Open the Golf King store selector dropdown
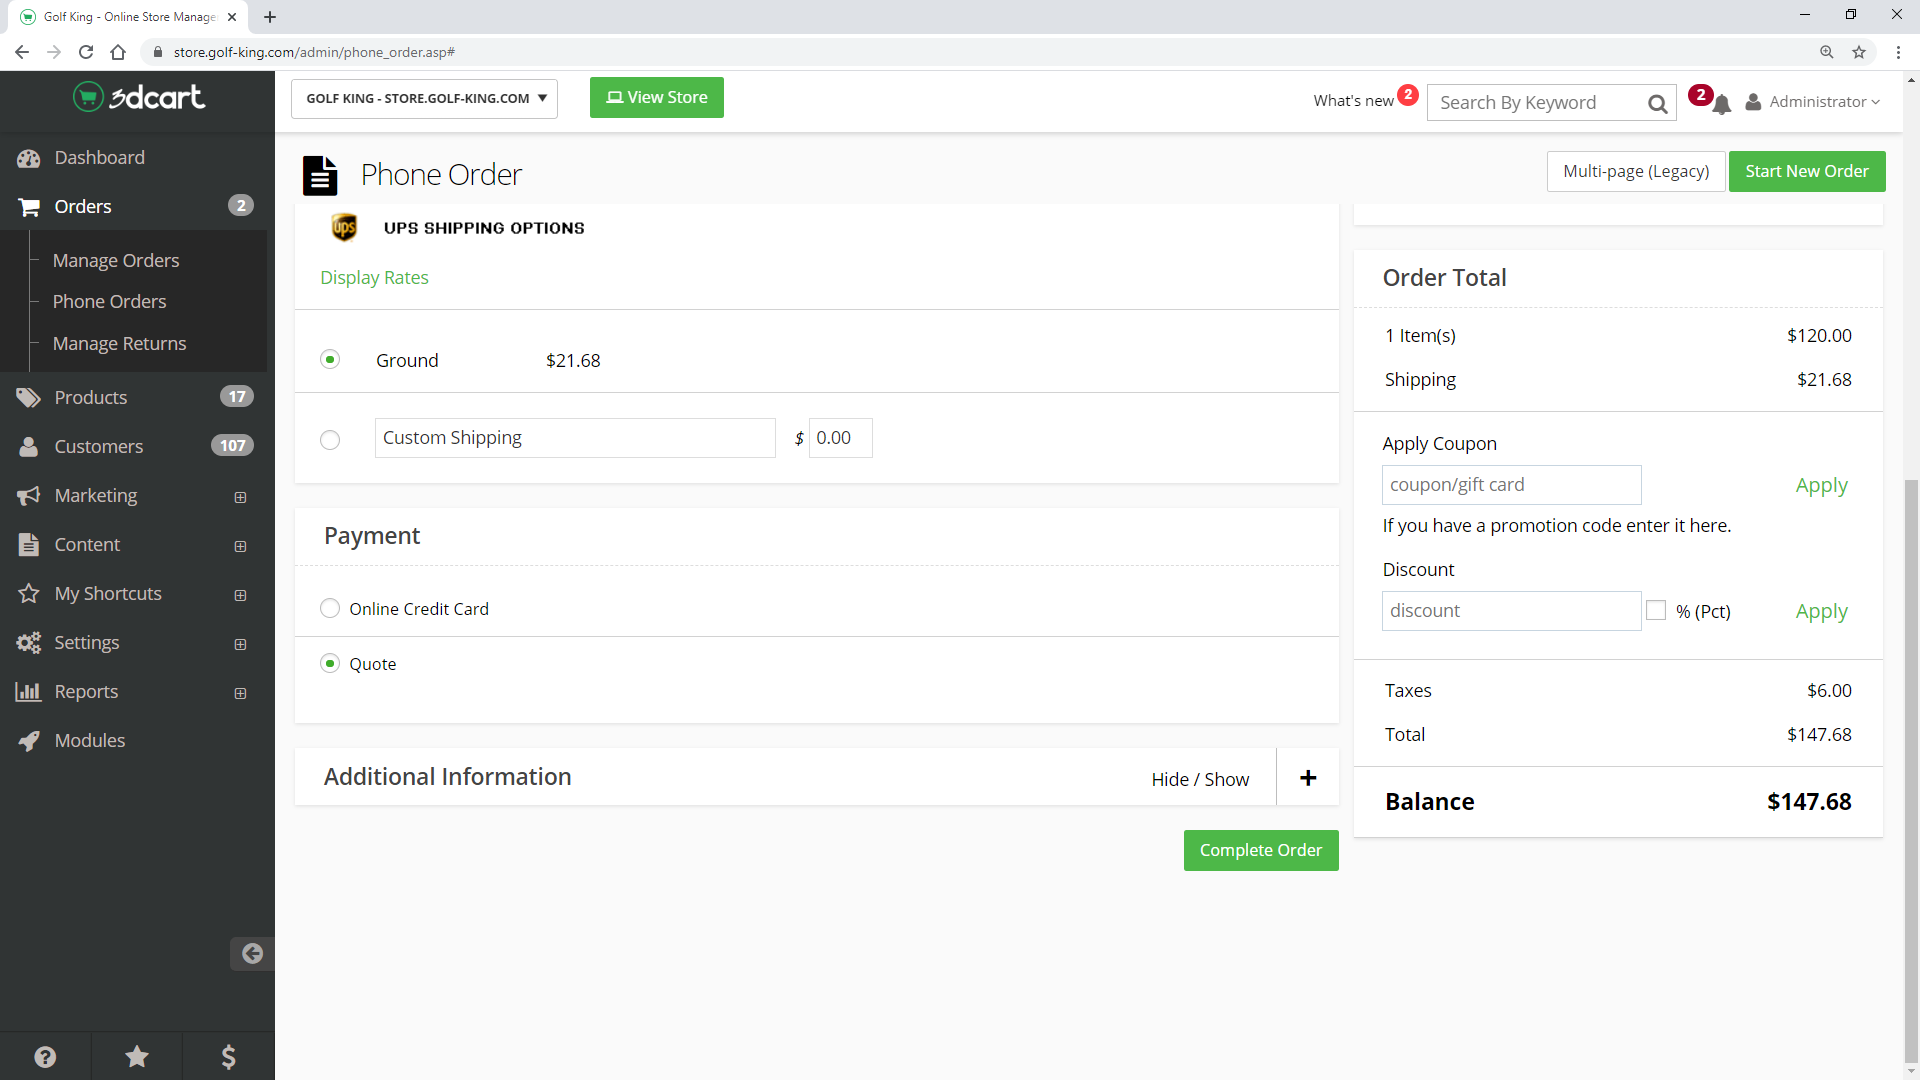The width and height of the screenshot is (1920, 1080). (424, 98)
